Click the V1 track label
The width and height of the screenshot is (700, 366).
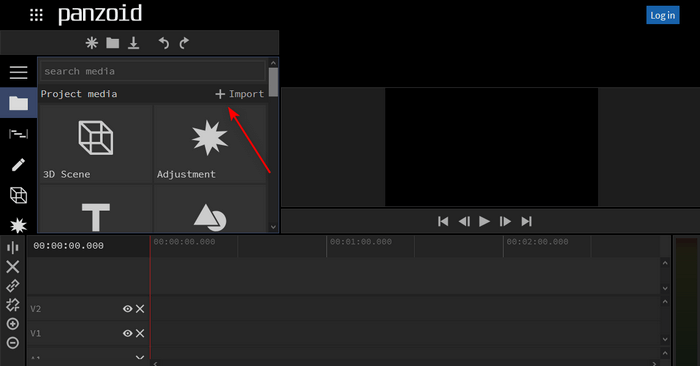click(36, 333)
